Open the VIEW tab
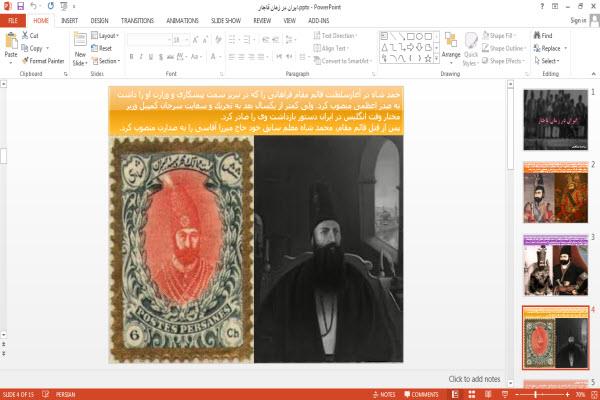The width and height of the screenshot is (600, 400). [289, 21]
